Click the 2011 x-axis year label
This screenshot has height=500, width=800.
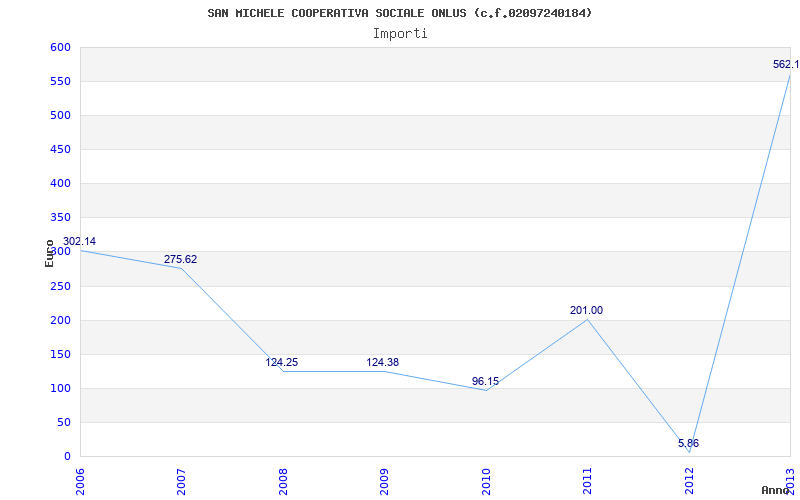point(587,481)
